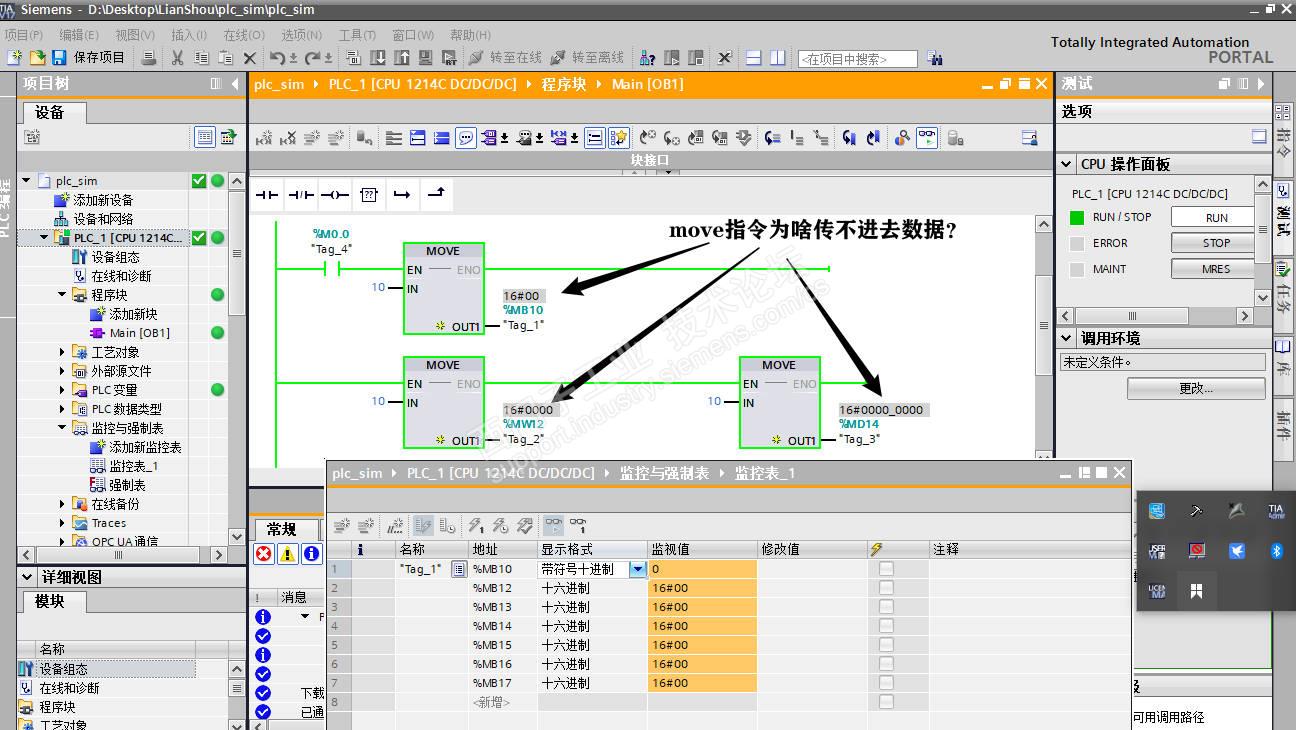Tick the modify checkbox for the %MB13 row
Viewport: 1296px width, 730px height.
pyautogui.click(x=886, y=607)
